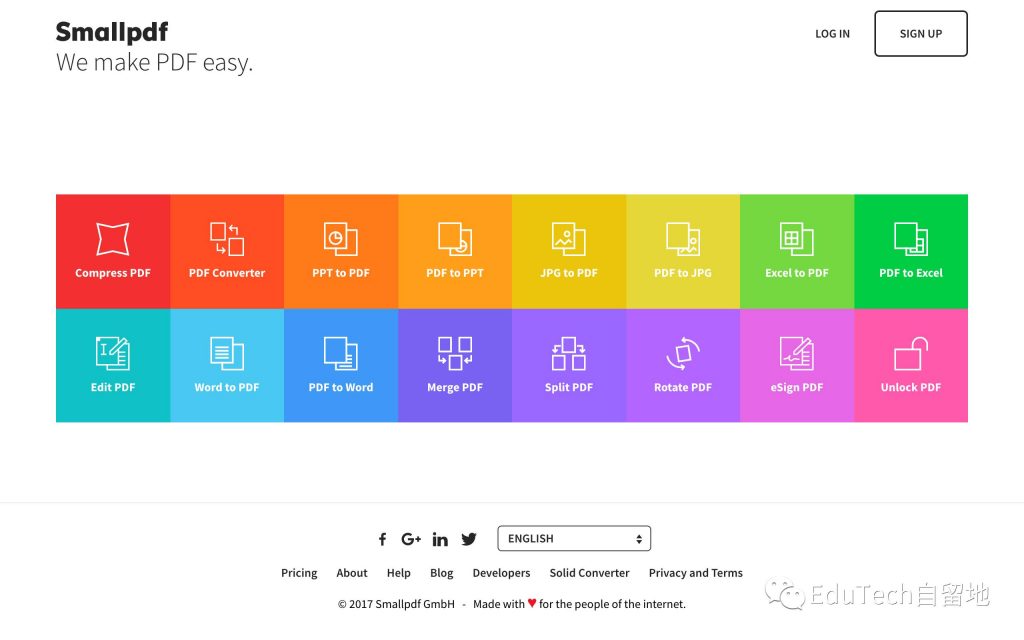Open the Developers footer link
Image resolution: width=1024 pixels, height=640 pixels.
502,573
